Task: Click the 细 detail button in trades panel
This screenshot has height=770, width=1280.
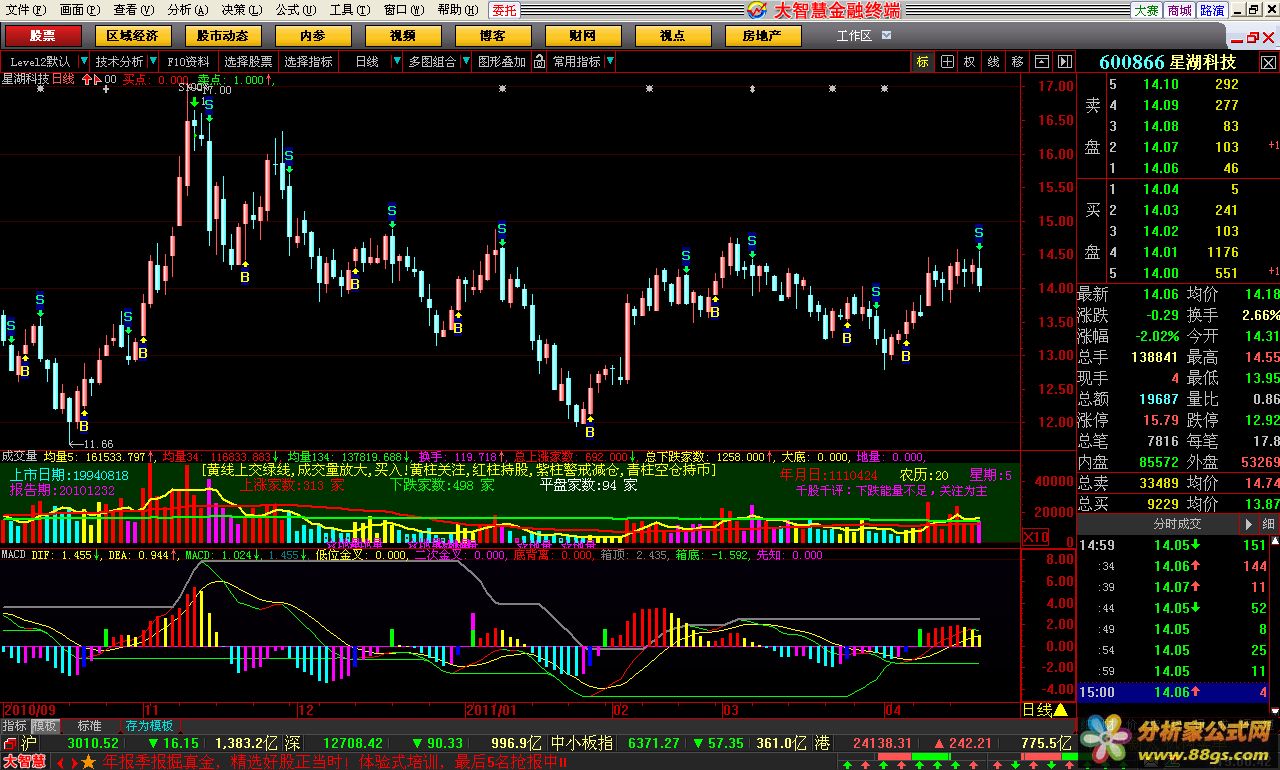Action: pyautogui.click(x=1268, y=524)
